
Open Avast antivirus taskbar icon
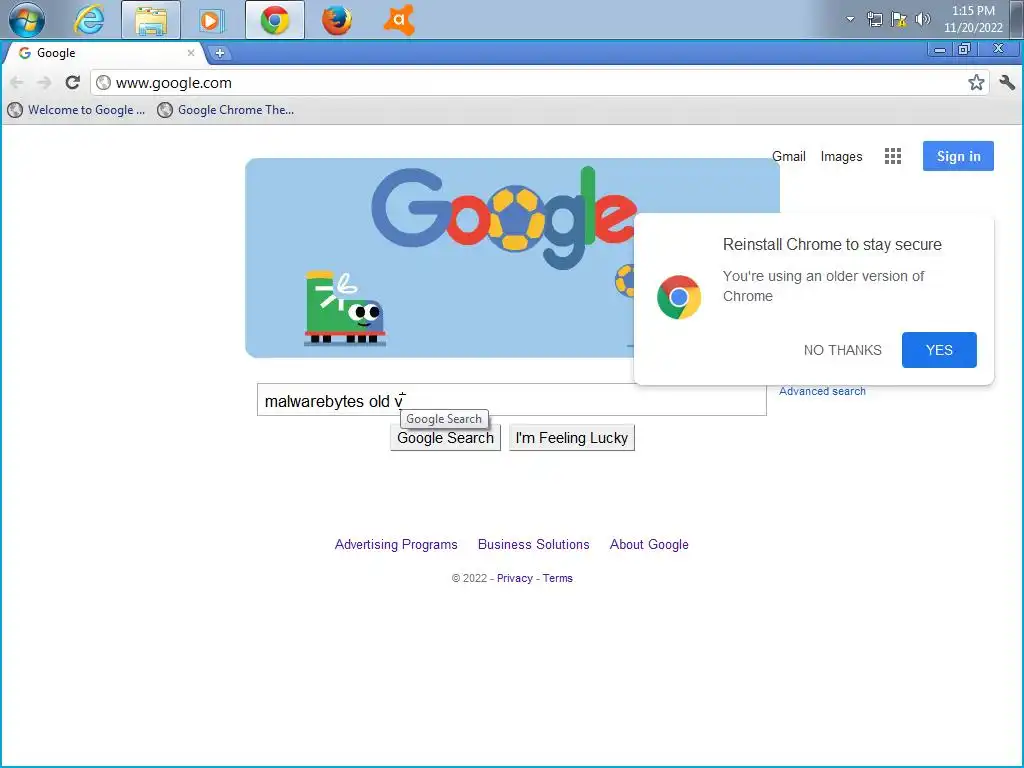399,20
